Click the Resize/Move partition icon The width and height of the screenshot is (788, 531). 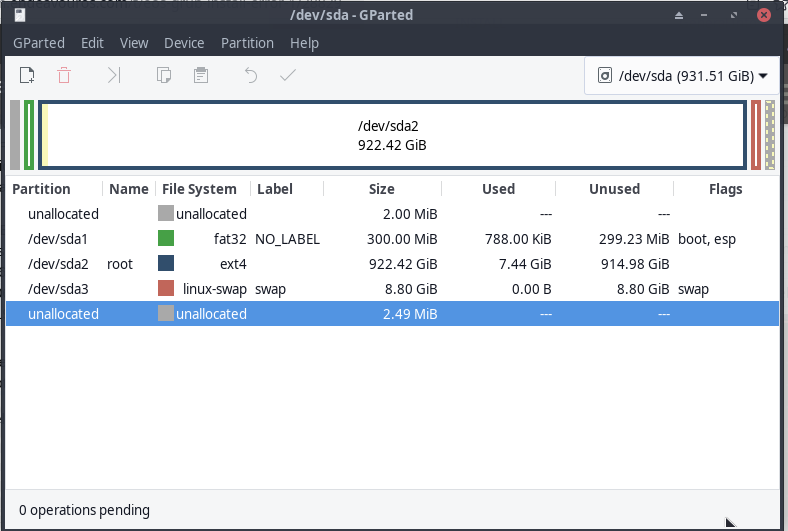coord(114,75)
